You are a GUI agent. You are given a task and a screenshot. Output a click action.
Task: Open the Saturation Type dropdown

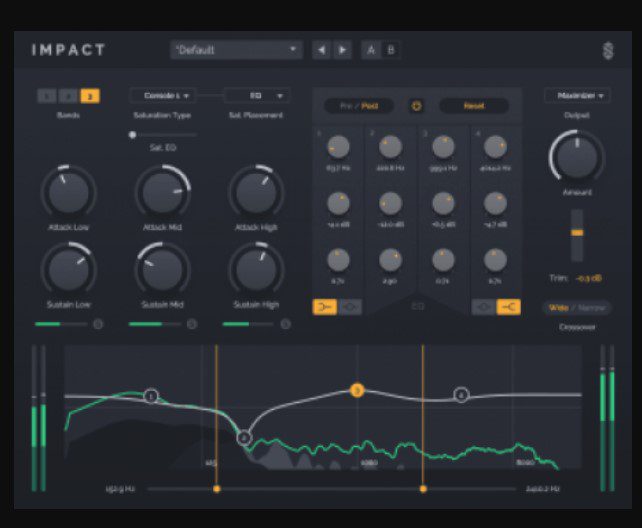[x=163, y=96]
